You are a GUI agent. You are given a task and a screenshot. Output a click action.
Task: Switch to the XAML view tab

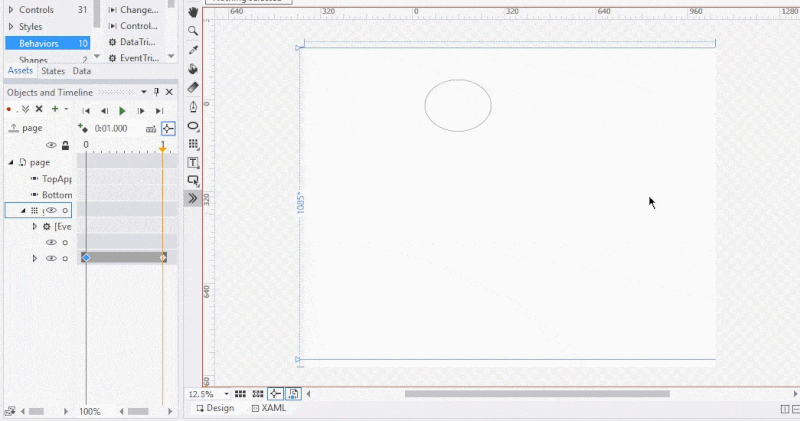click(x=269, y=408)
